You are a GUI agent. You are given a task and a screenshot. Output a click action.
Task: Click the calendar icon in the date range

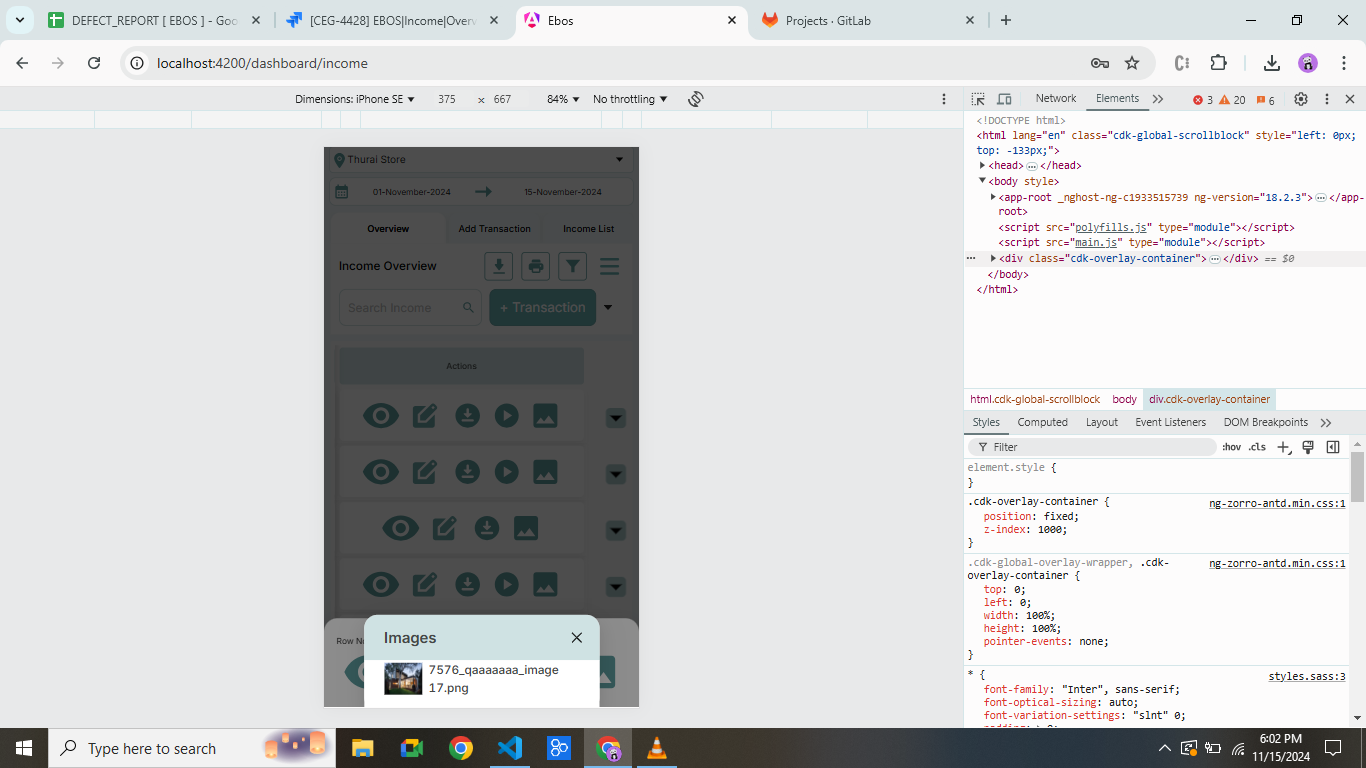coord(341,192)
